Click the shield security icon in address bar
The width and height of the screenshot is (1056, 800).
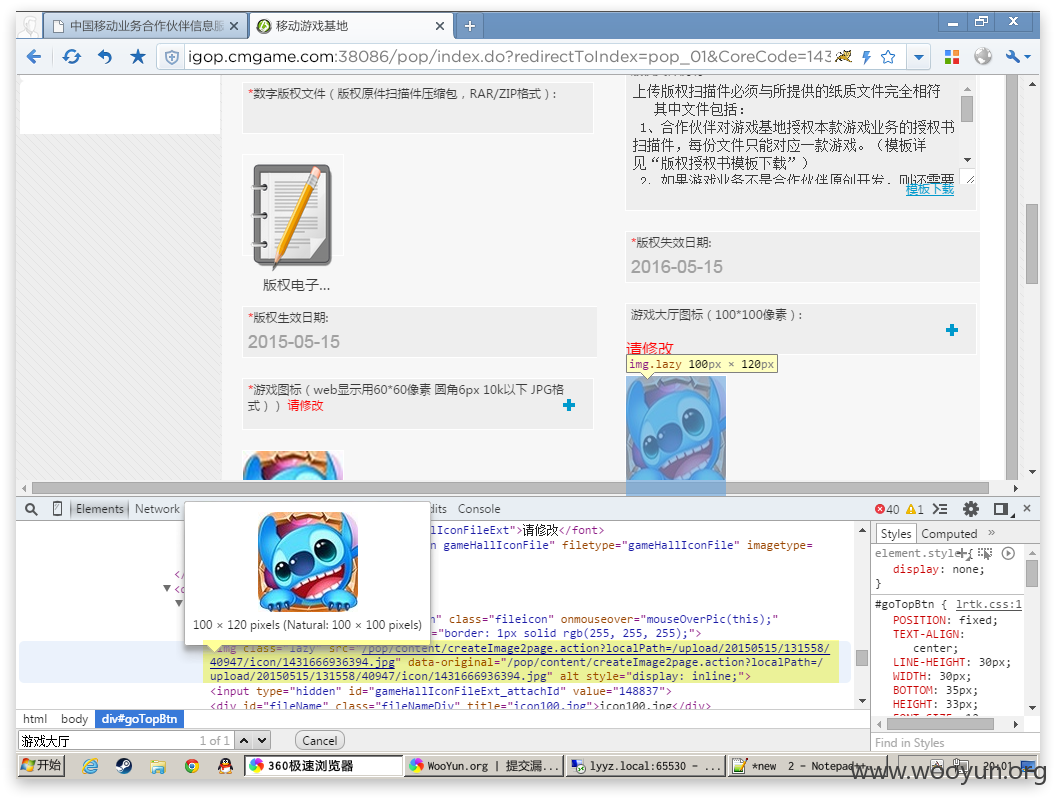click(172, 57)
